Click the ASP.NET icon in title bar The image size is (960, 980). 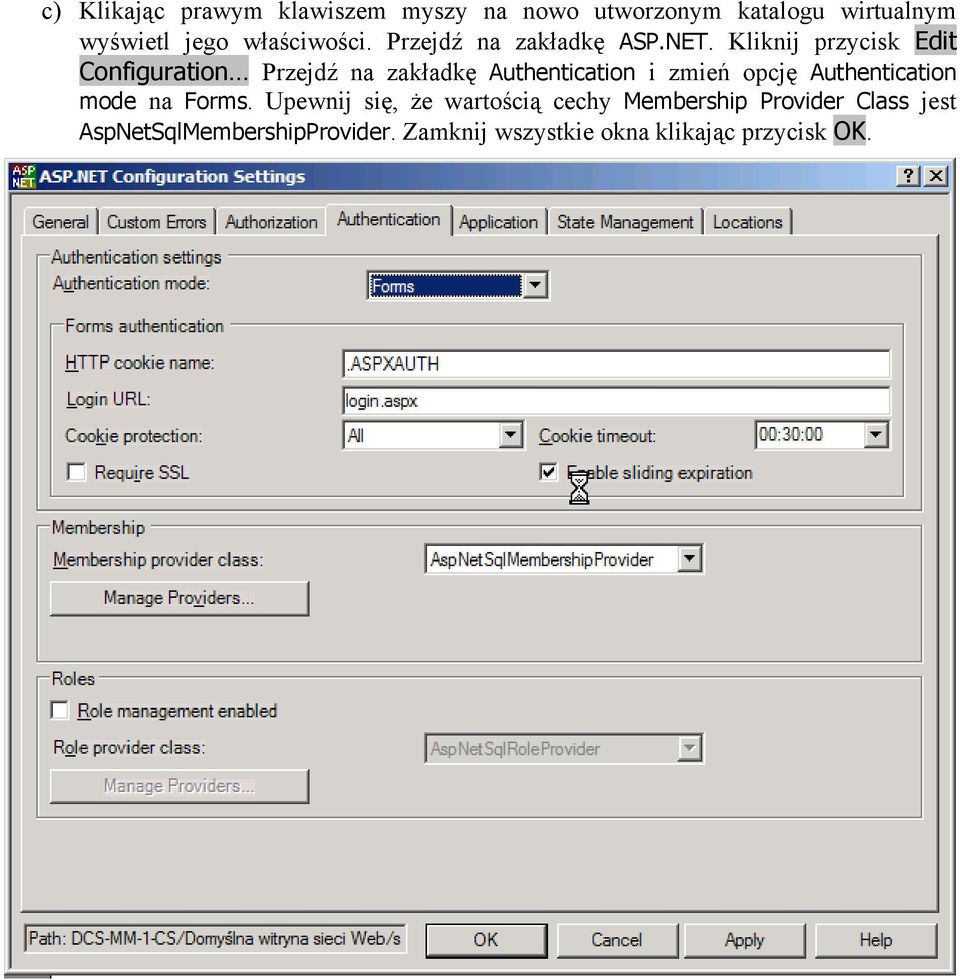[23, 177]
